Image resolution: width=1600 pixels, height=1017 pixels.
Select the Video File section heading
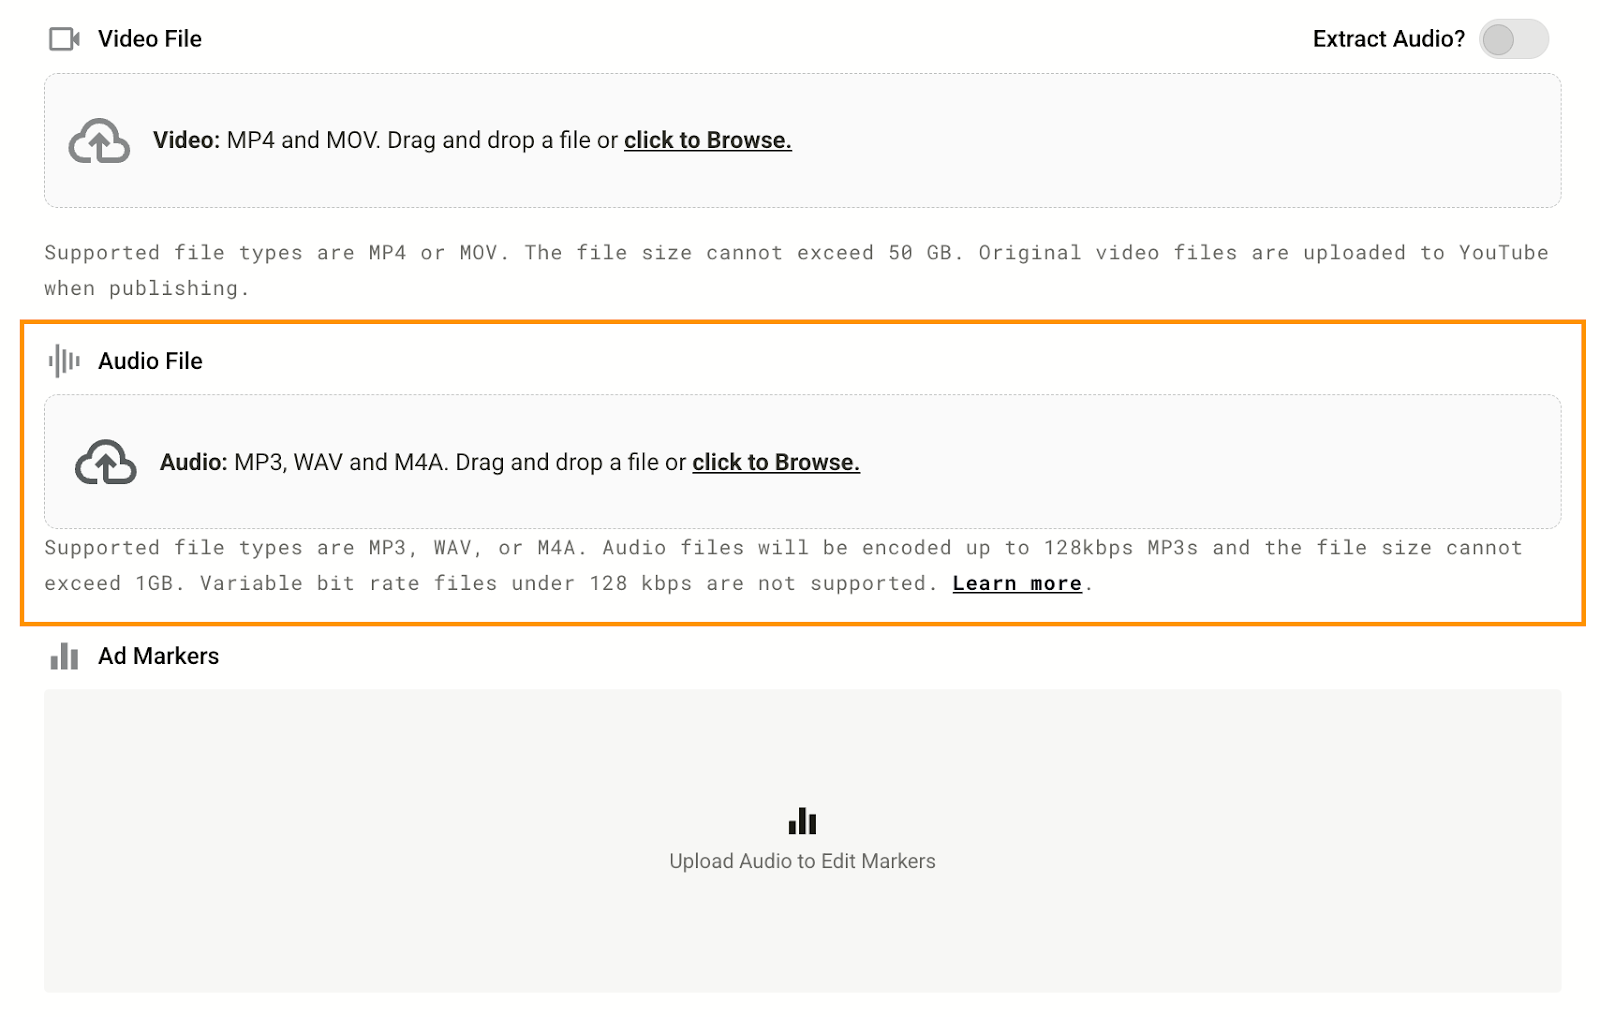[x=150, y=39]
